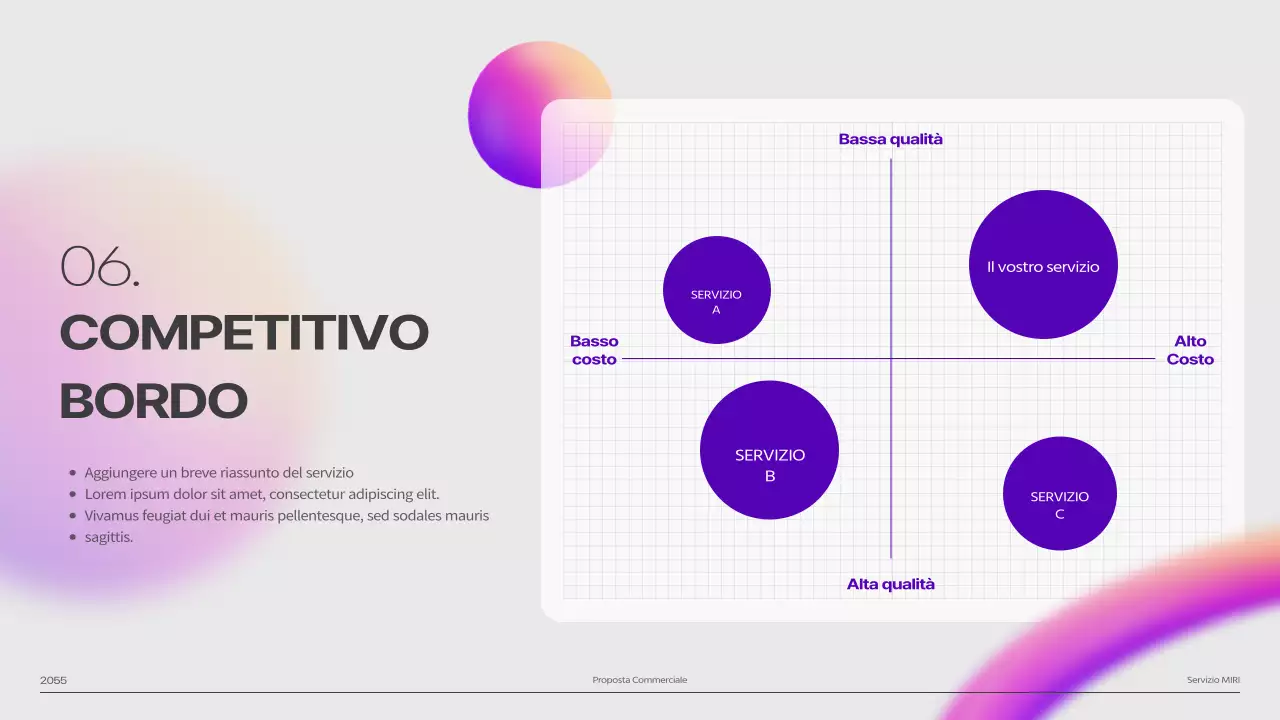Select the COMPETITIVO heading word
The width and height of the screenshot is (1280, 720).
[244, 333]
